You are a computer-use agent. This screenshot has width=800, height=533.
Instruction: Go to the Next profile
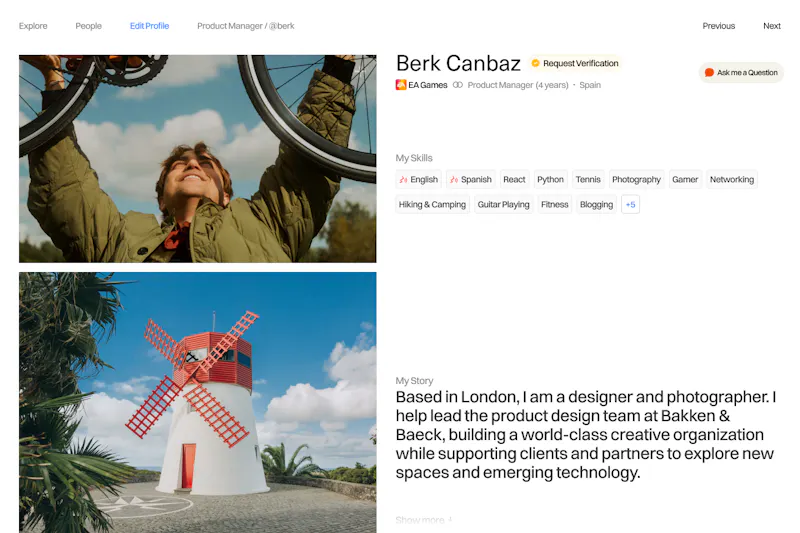772,26
